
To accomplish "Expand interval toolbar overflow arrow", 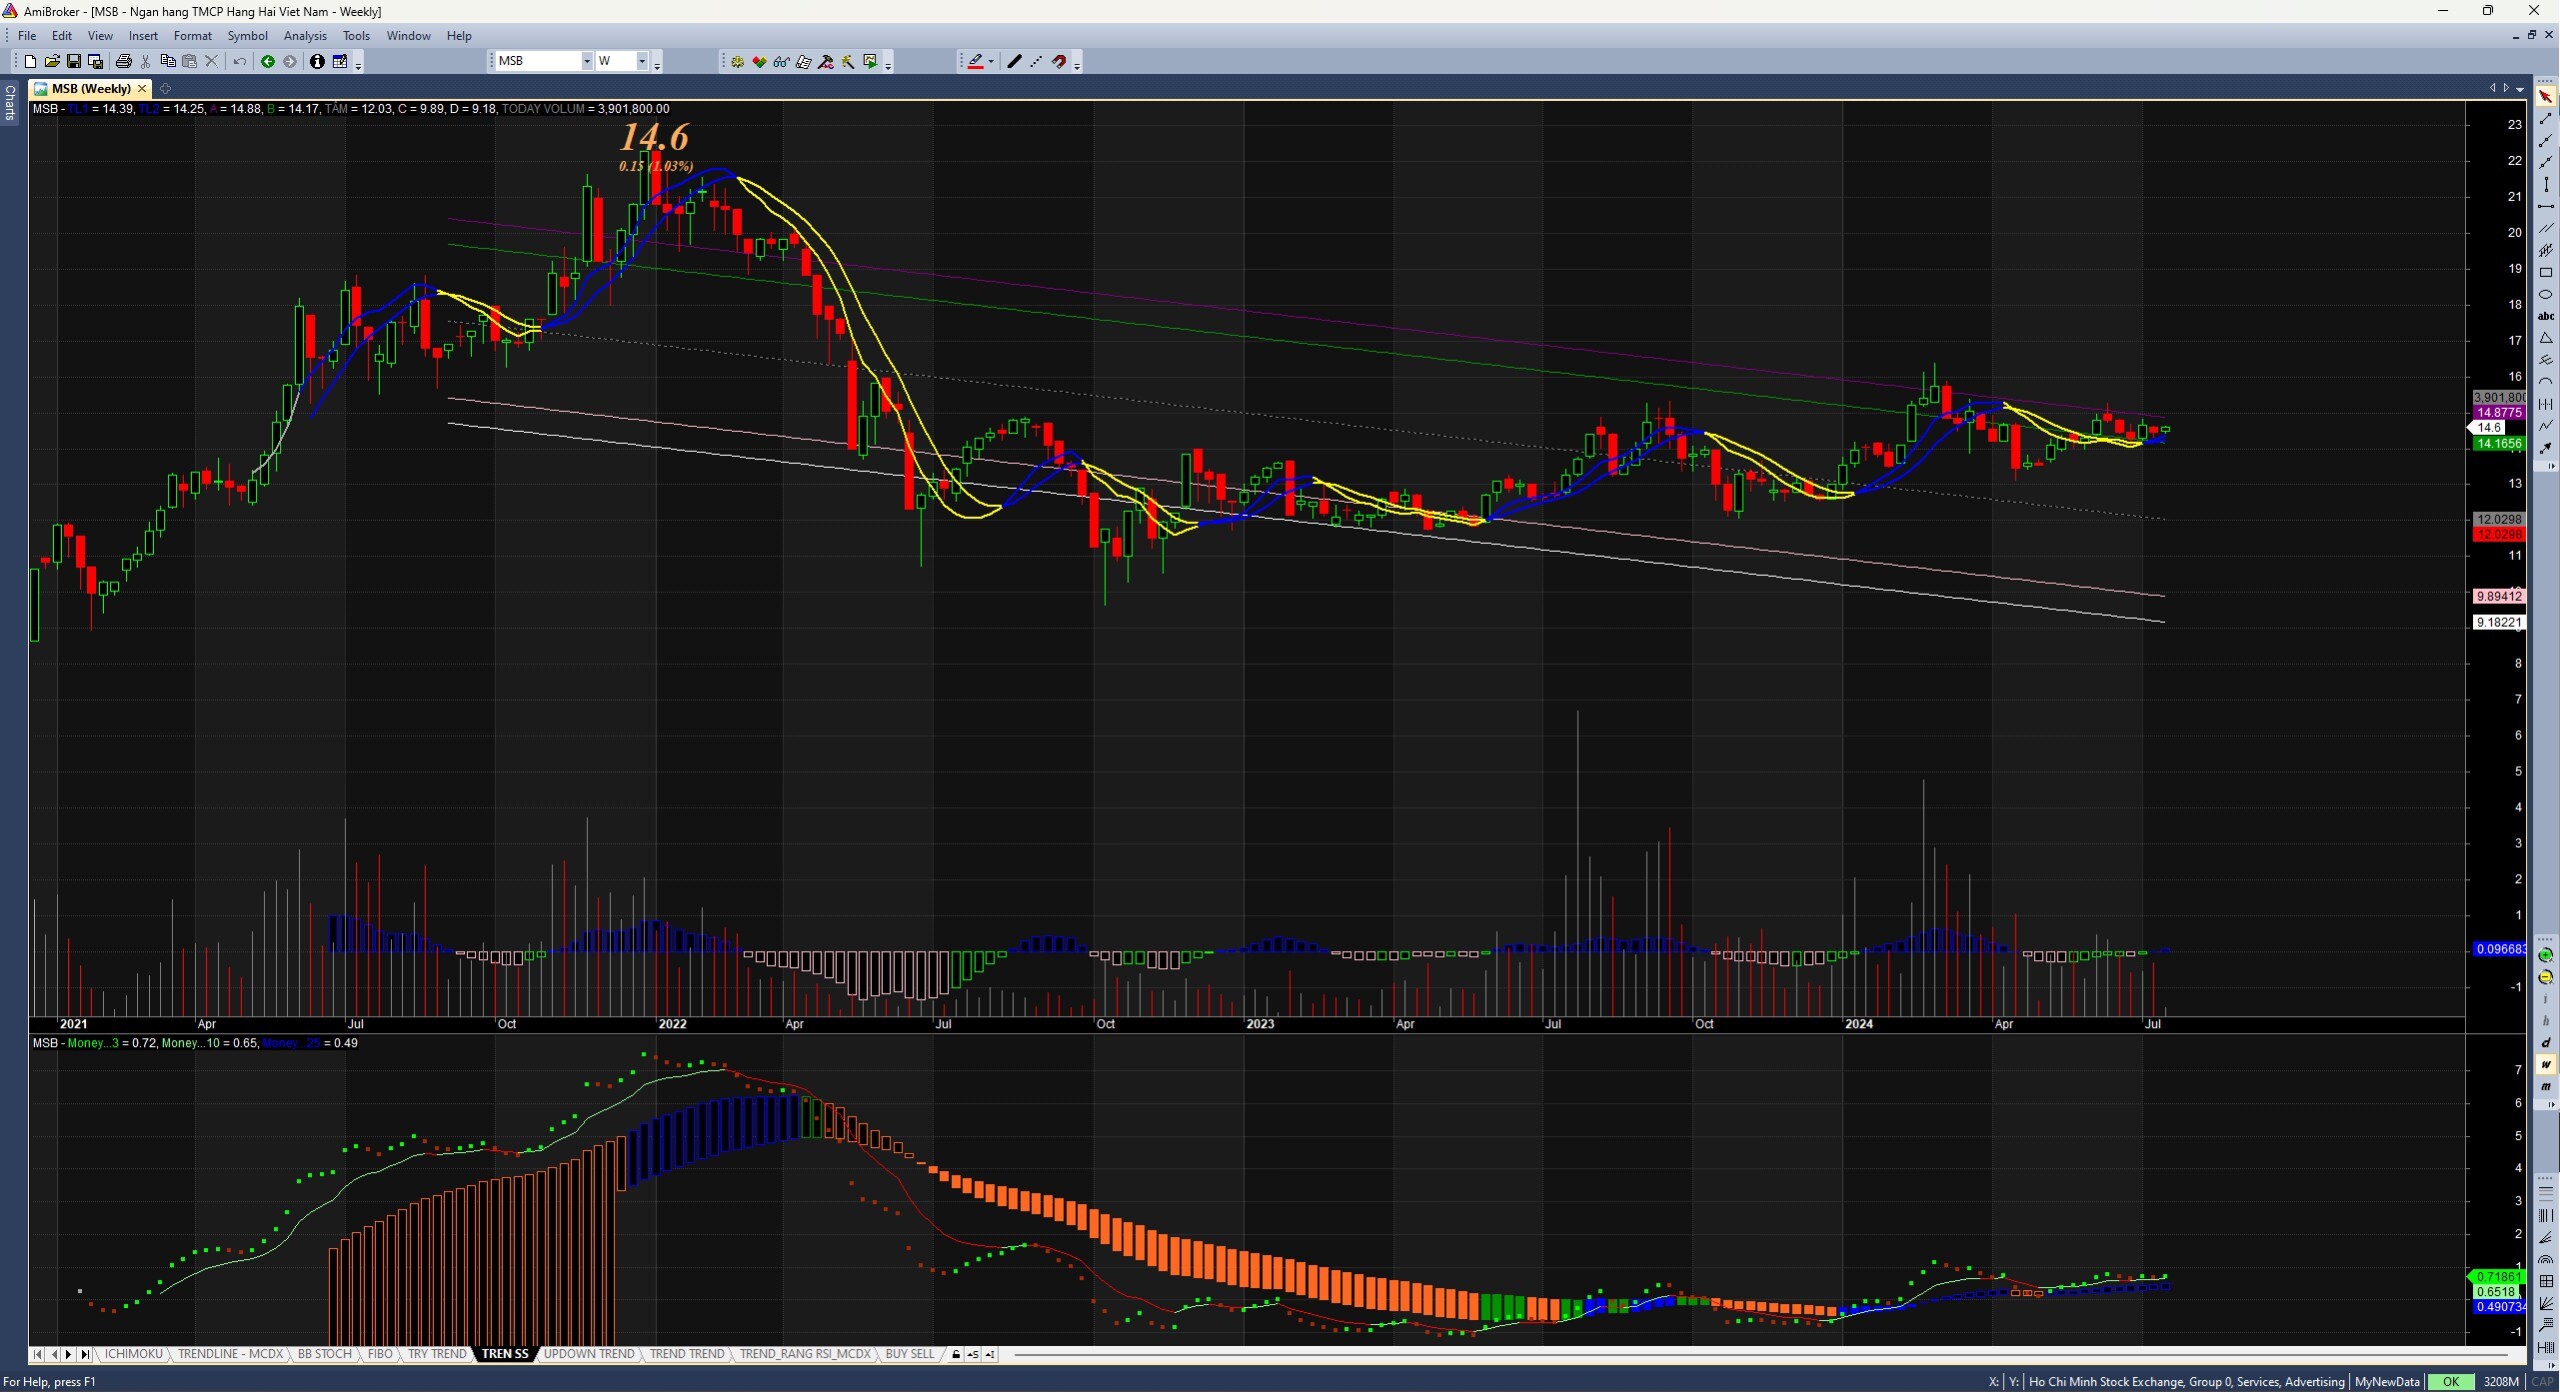I will [x=2551, y=1104].
